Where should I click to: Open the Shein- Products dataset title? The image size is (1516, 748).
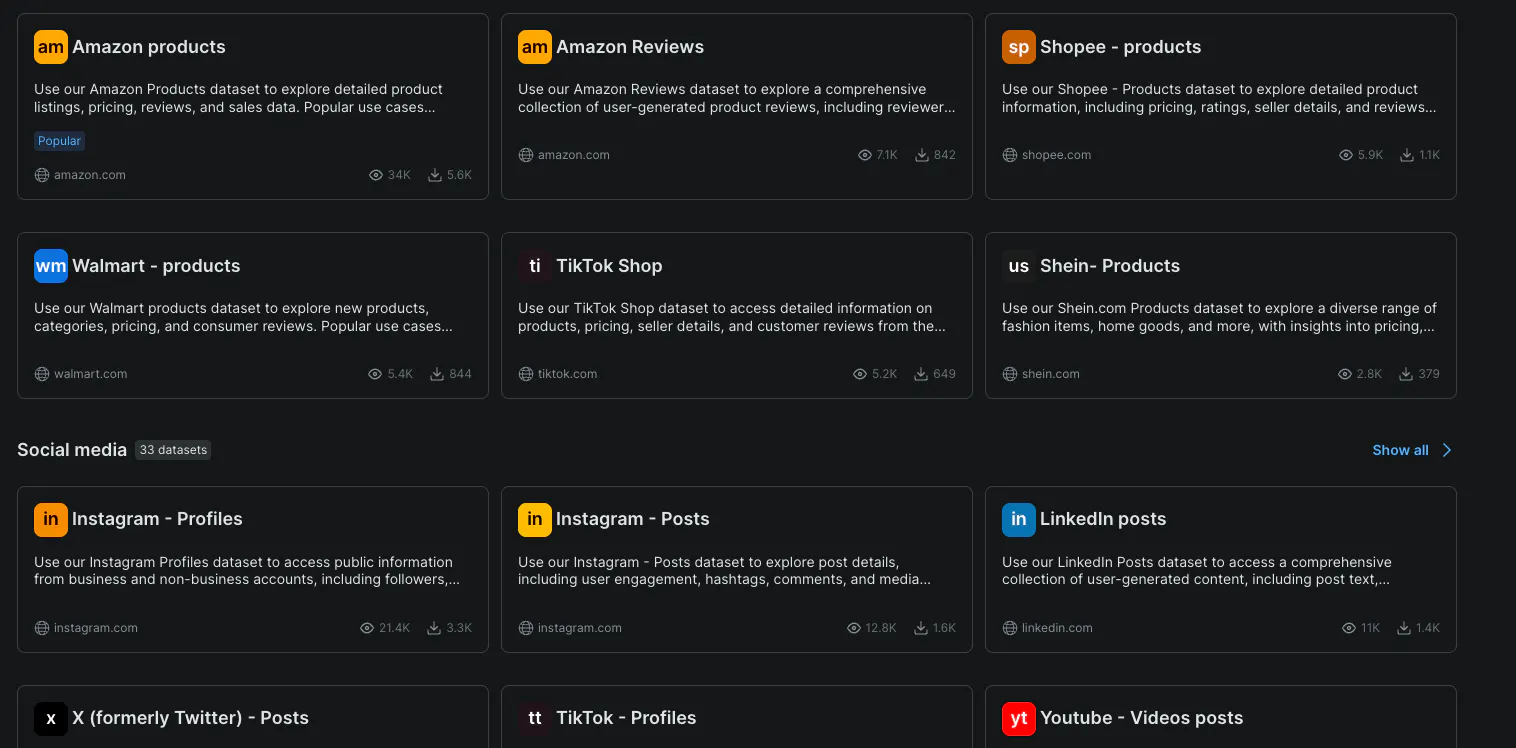point(1110,266)
